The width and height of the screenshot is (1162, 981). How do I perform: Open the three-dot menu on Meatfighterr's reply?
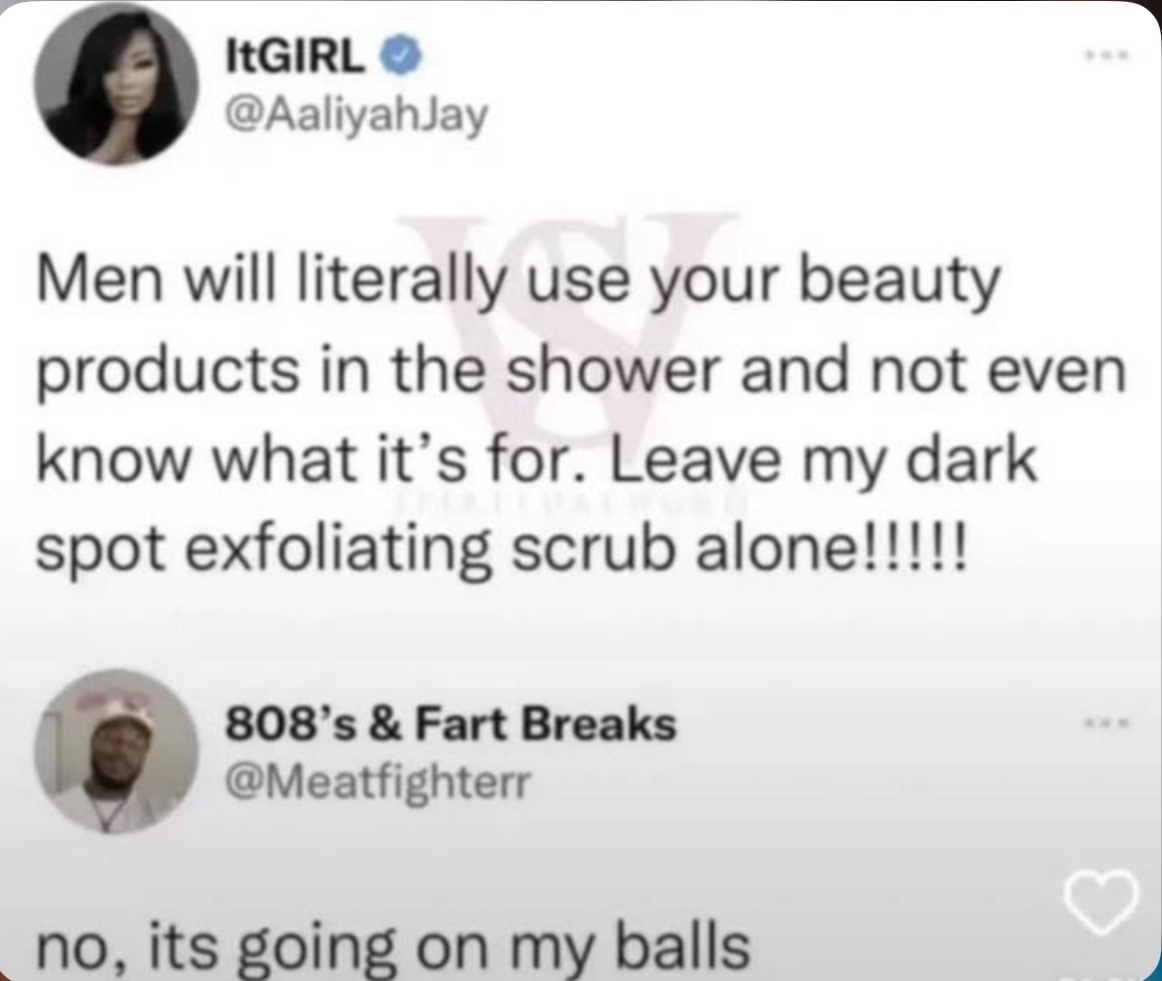[1105, 722]
